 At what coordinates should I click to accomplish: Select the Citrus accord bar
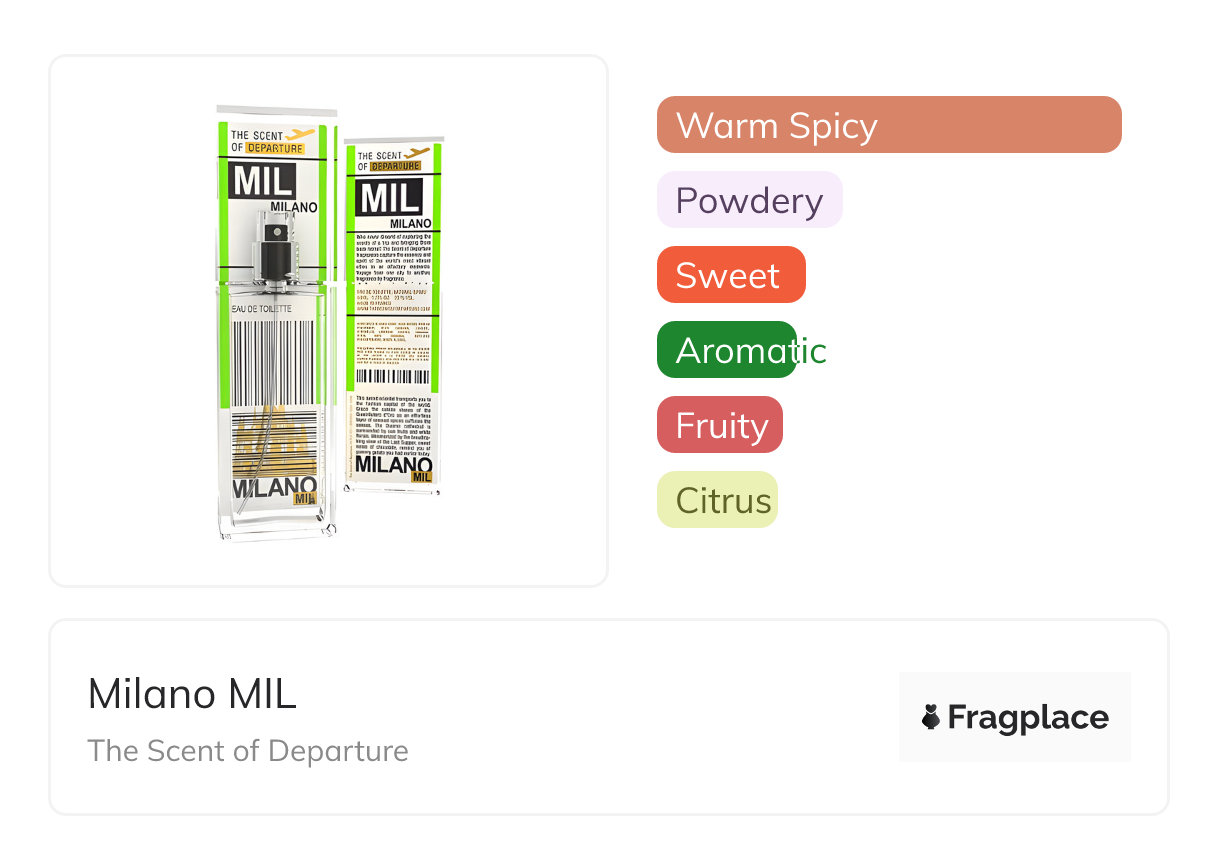(717, 500)
